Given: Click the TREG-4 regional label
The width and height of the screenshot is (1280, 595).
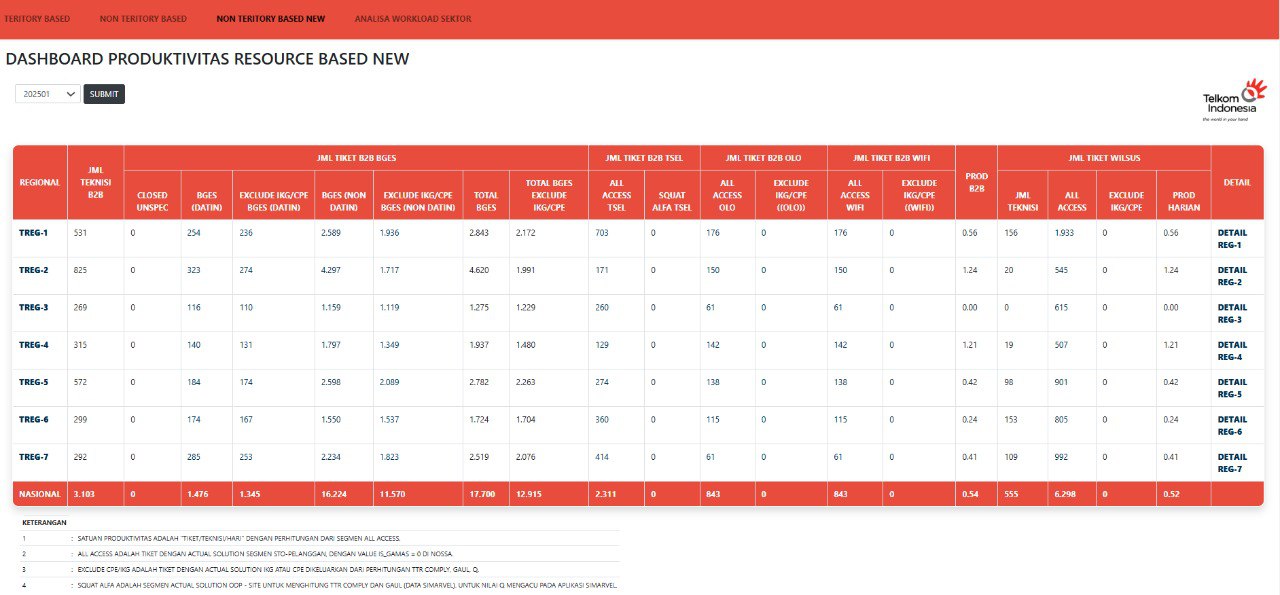Looking at the screenshot, I should pyautogui.click(x=34, y=344).
